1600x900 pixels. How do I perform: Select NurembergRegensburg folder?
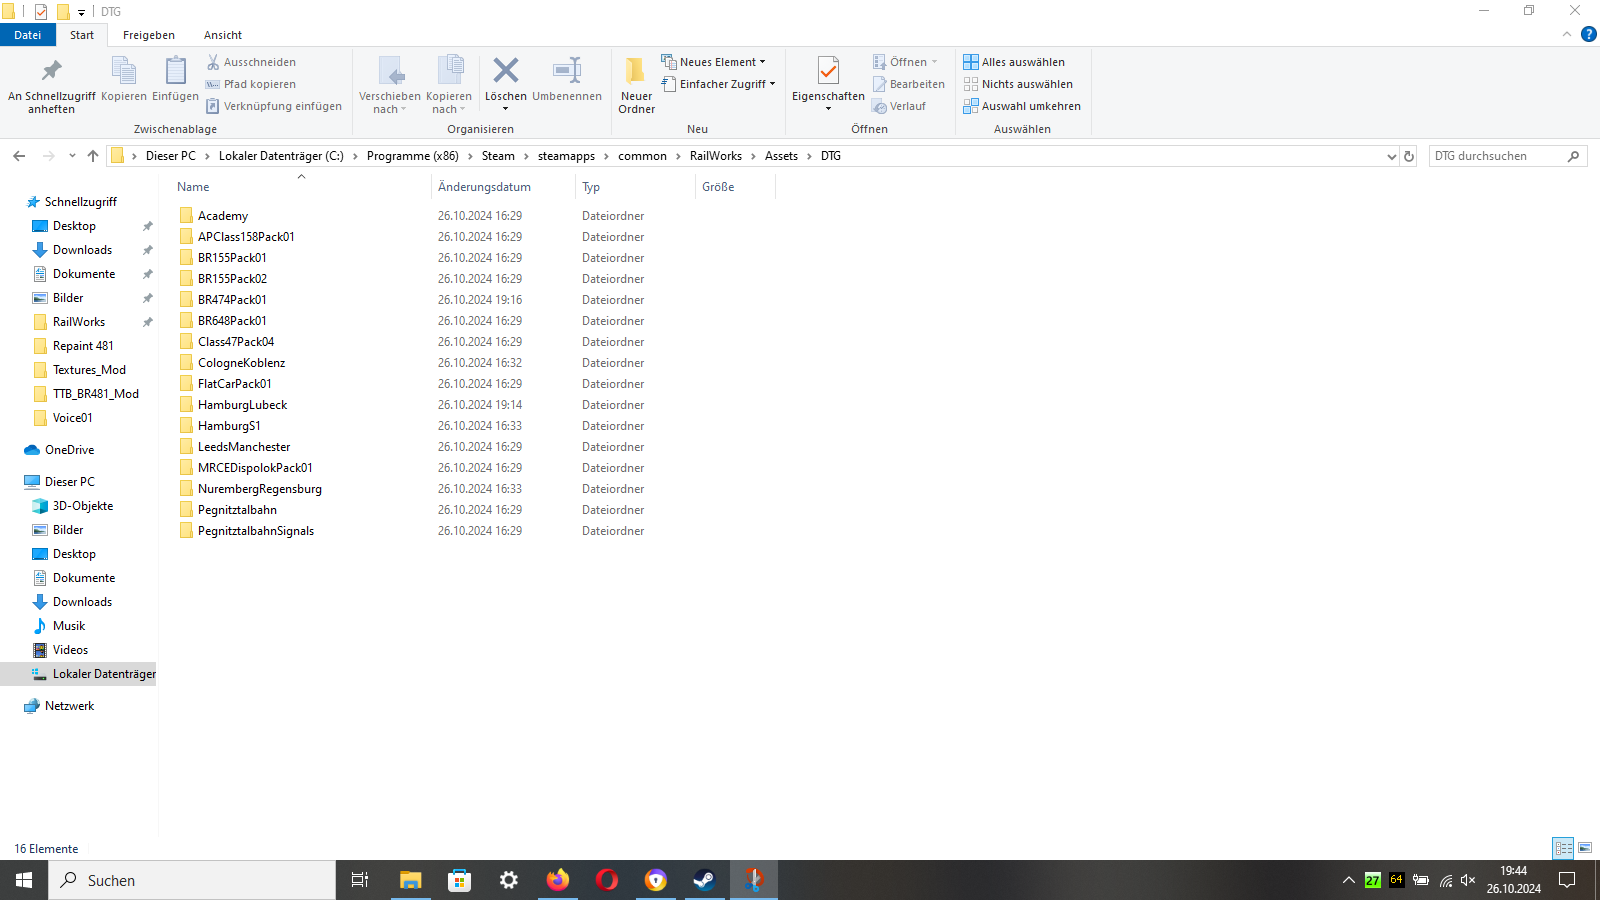[x=259, y=489]
